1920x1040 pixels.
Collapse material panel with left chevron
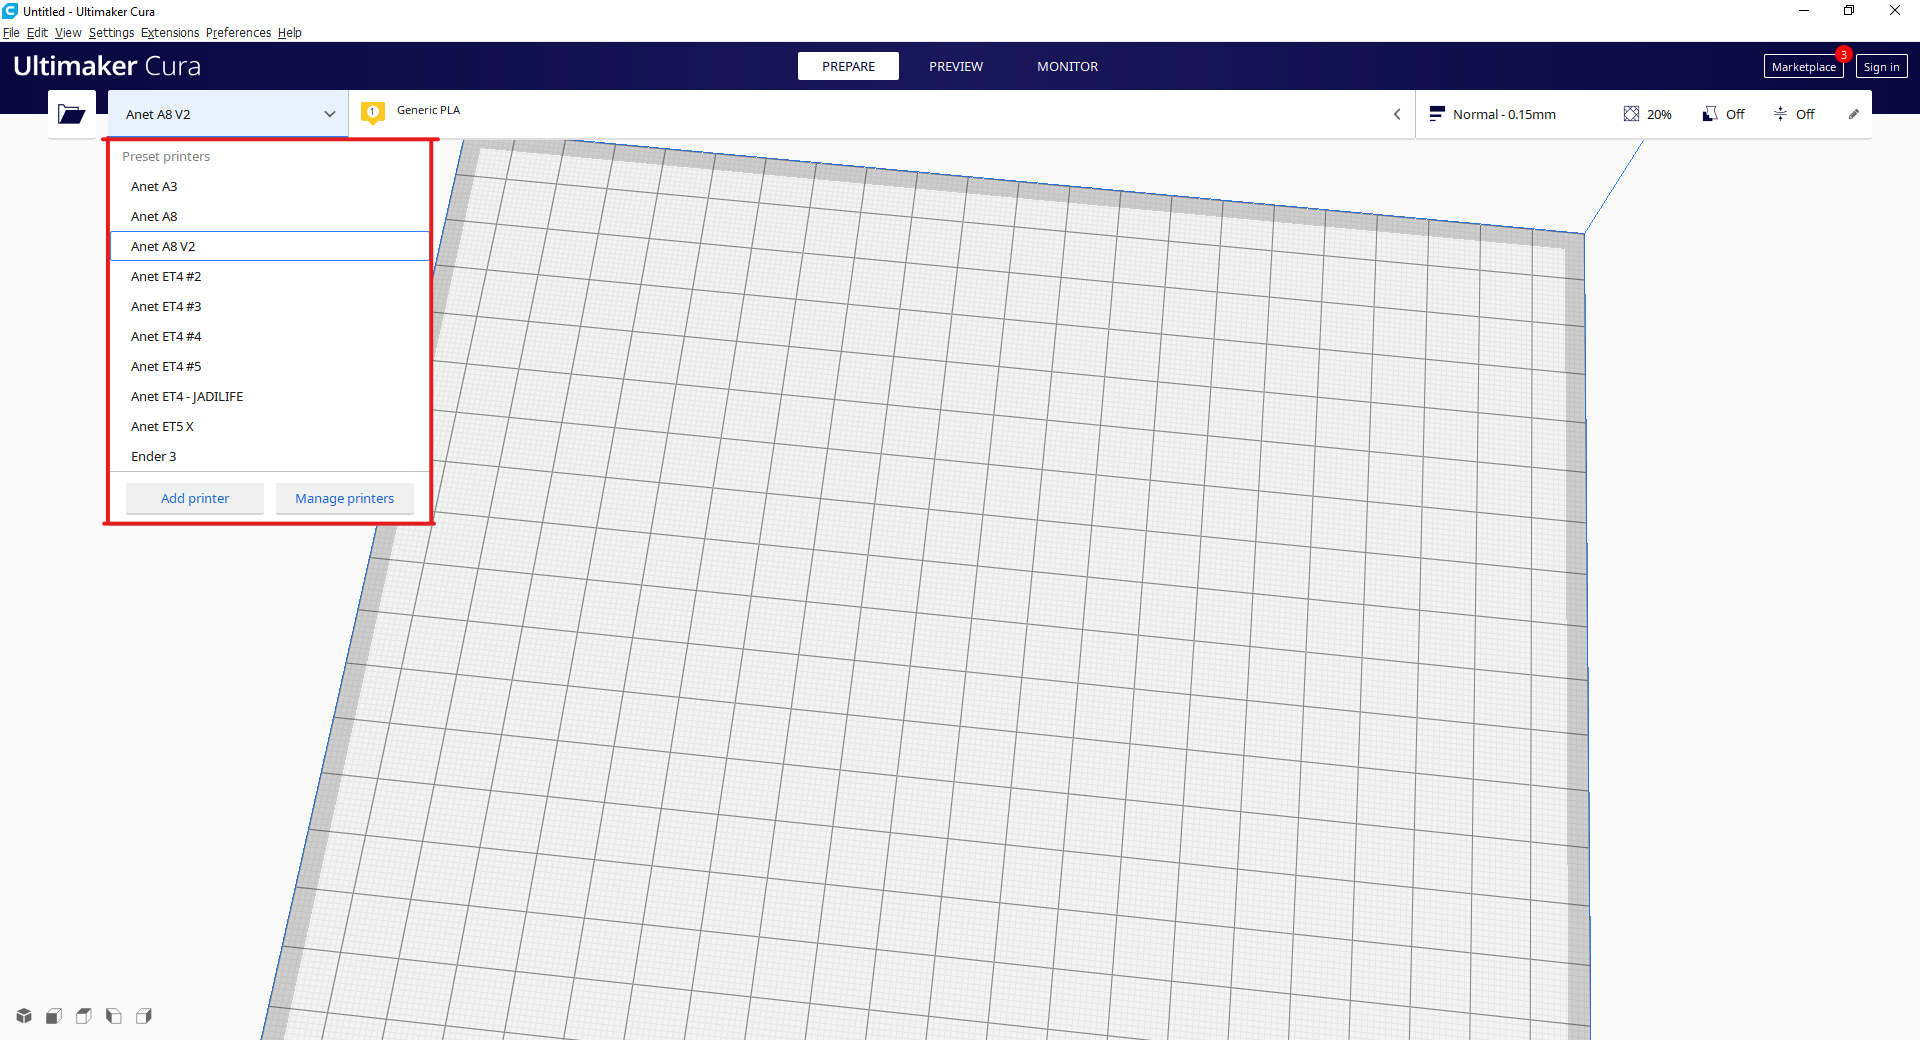point(1397,114)
